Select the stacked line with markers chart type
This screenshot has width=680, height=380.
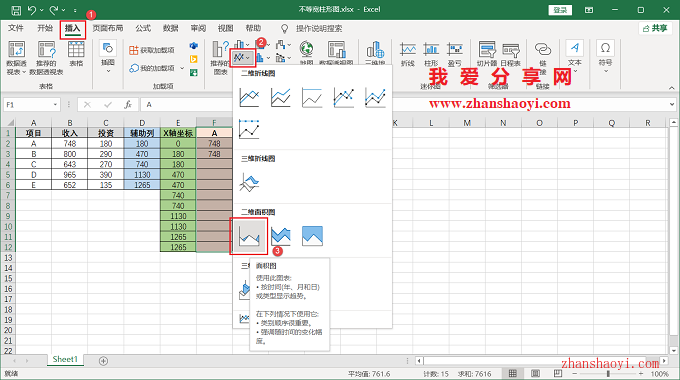tap(375, 97)
